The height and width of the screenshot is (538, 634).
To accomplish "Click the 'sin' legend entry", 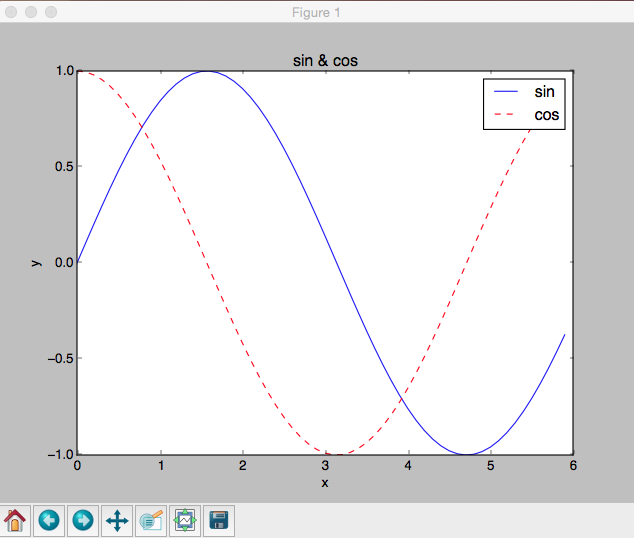I will [x=544, y=92].
